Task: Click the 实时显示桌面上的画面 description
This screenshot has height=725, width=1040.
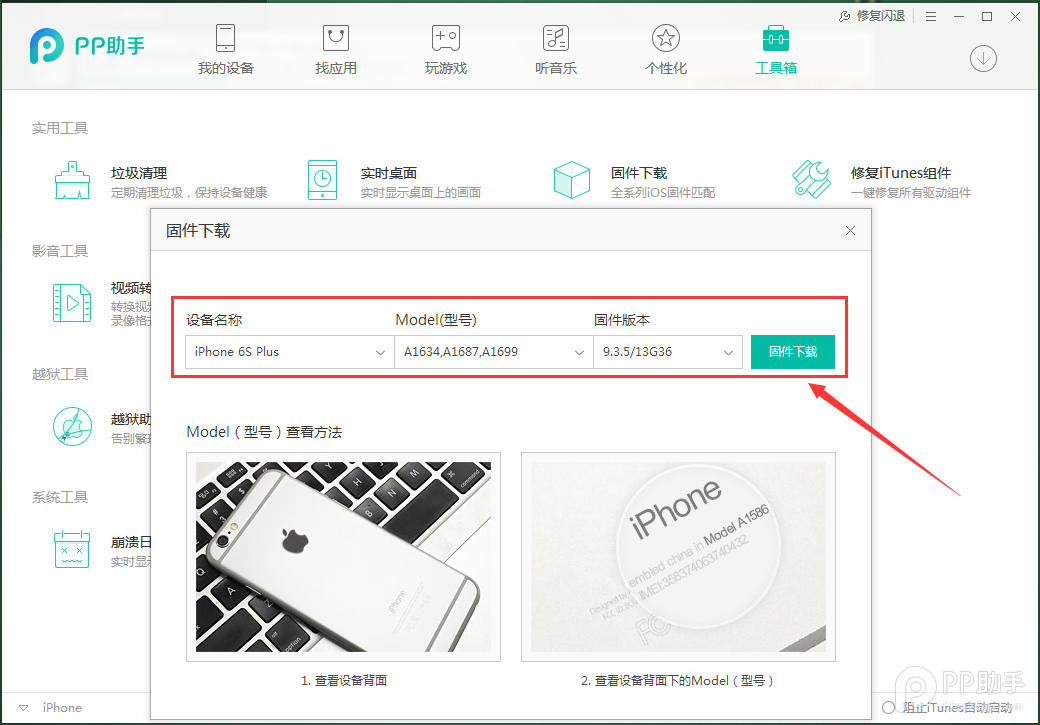Action: (421, 192)
